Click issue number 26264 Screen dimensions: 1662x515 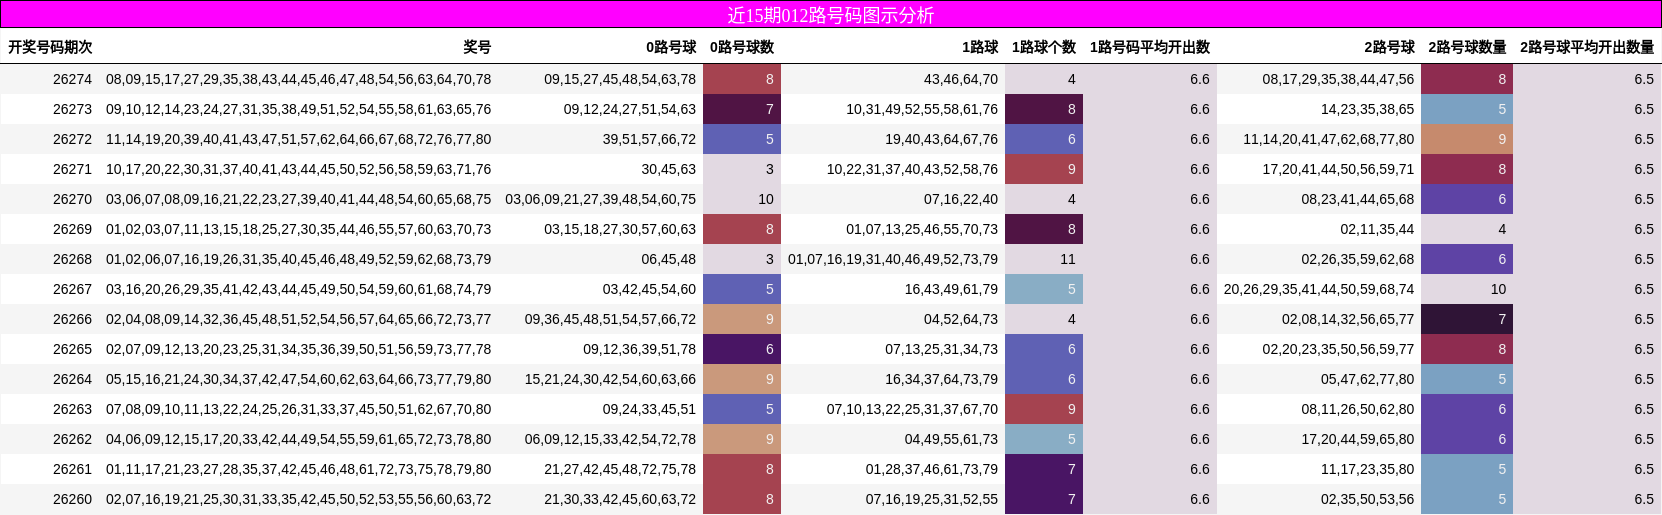pyautogui.click(x=72, y=379)
